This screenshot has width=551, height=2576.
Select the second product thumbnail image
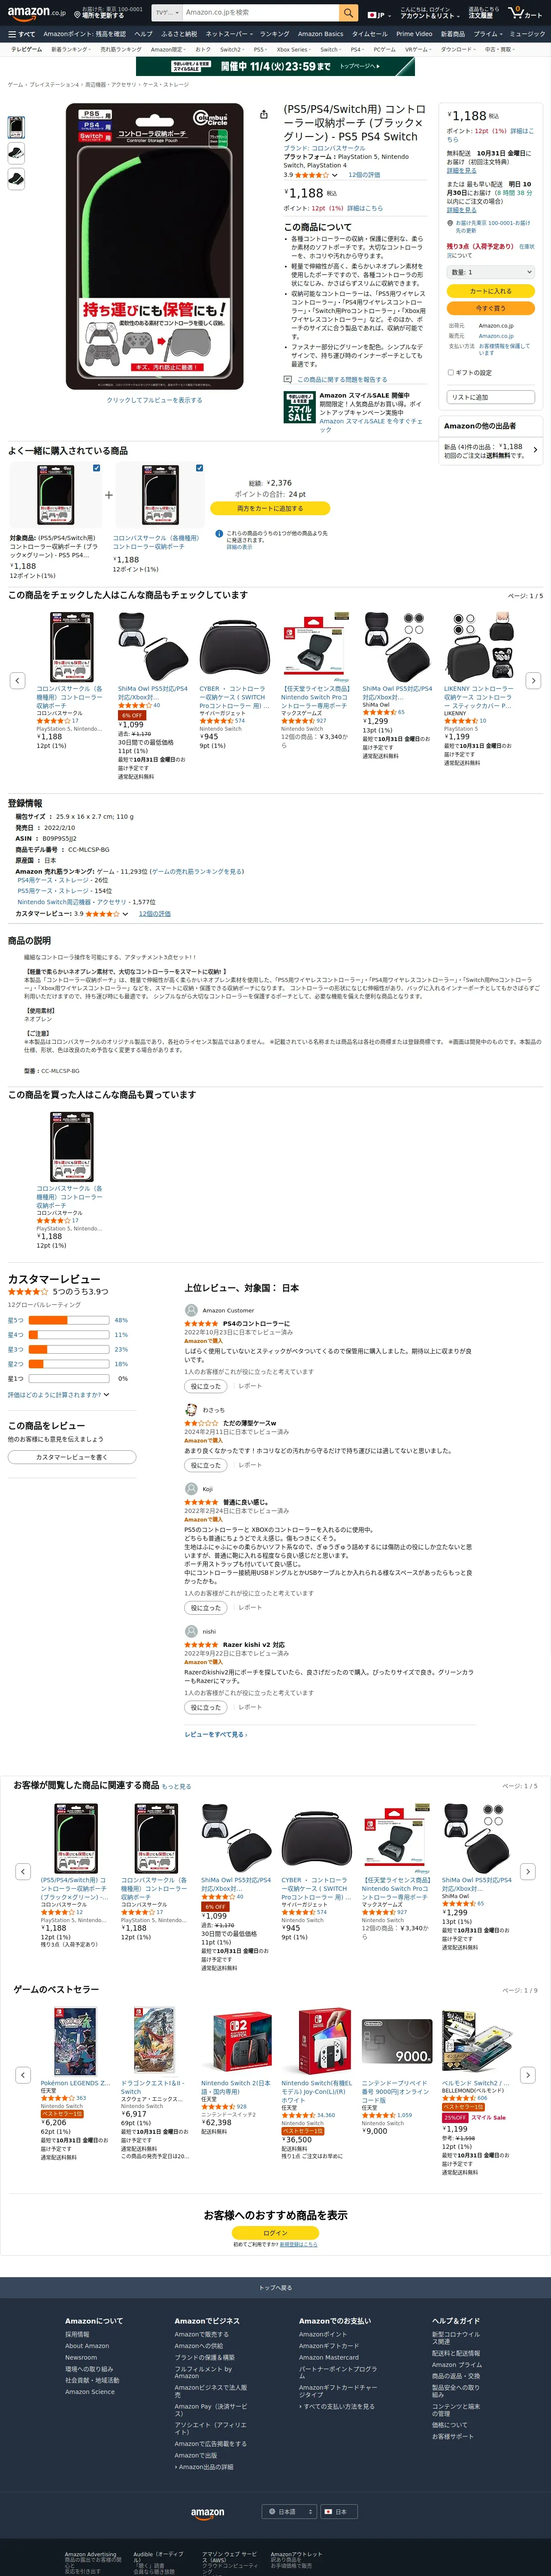click(x=16, y=152)
